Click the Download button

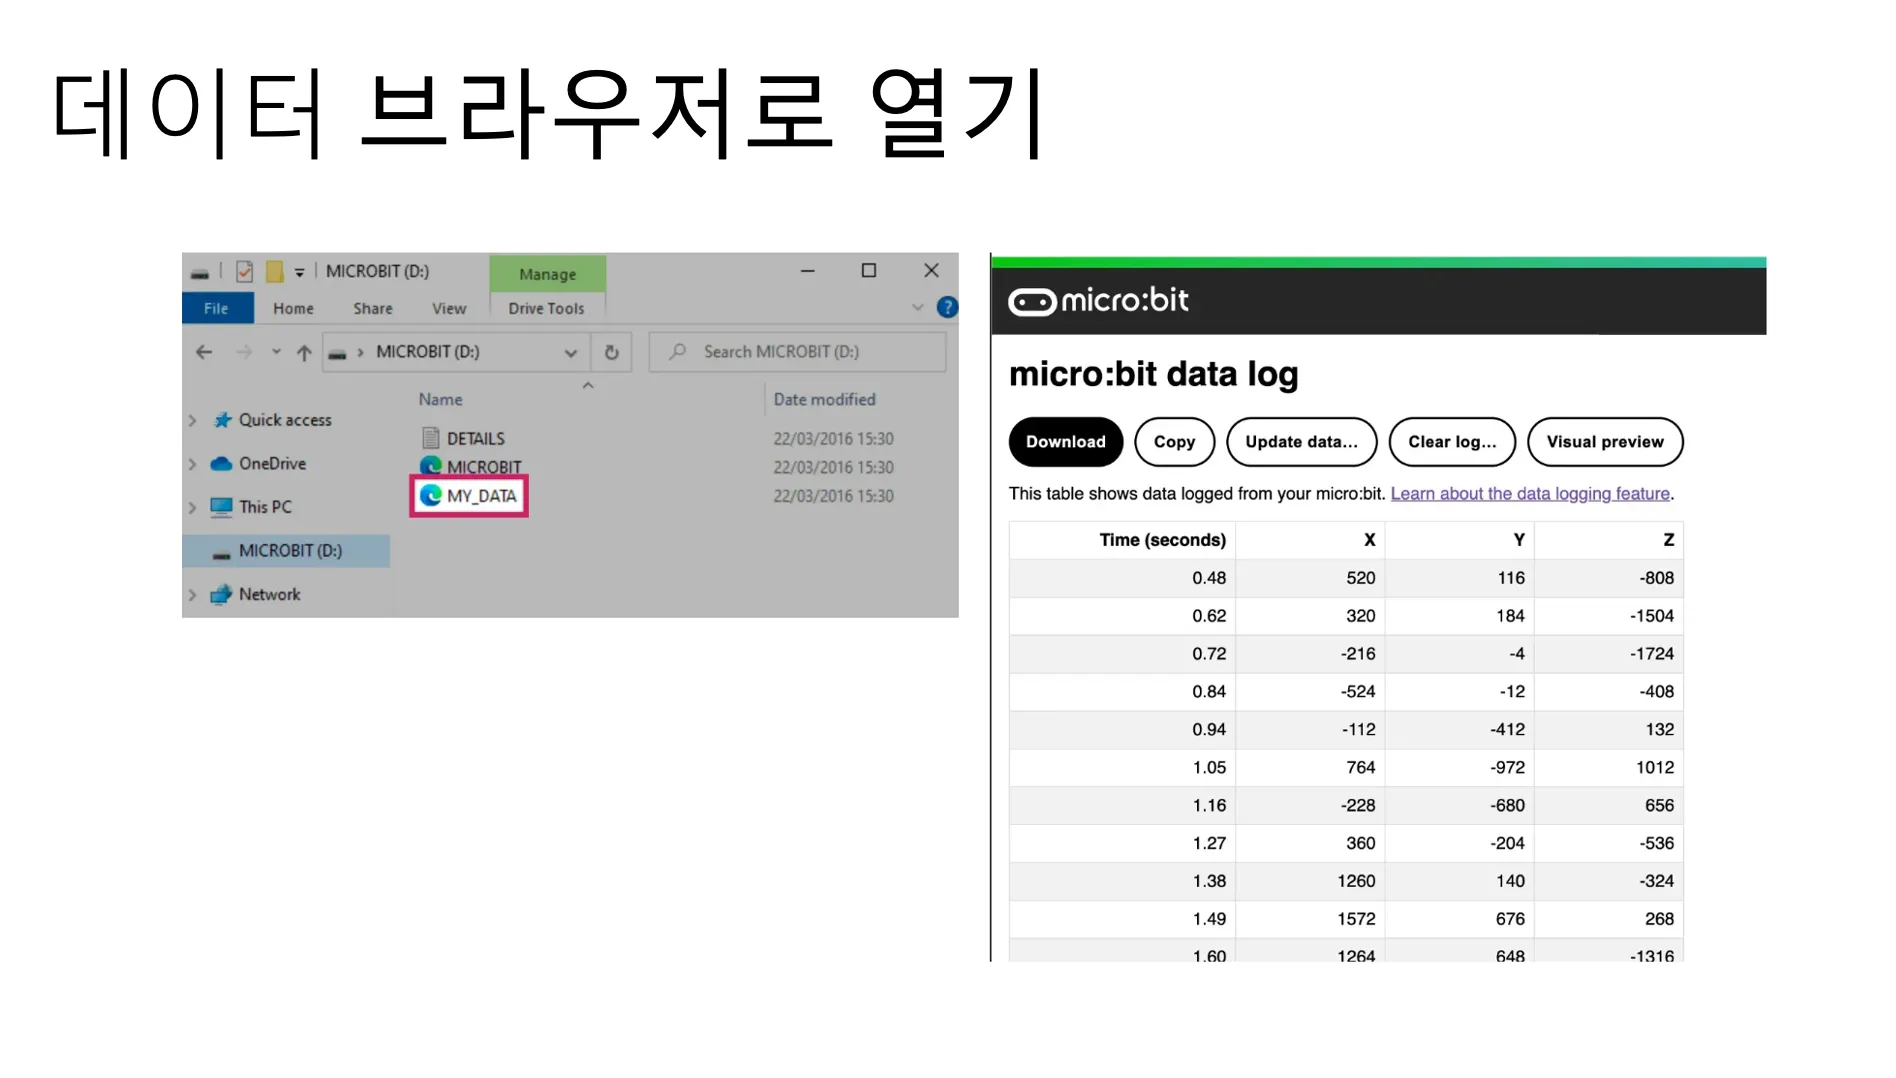pos(1066,442)
